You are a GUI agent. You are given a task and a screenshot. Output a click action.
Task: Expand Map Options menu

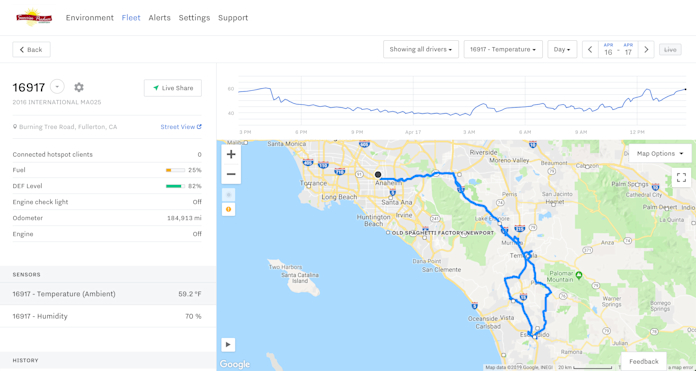click(660, 154)
